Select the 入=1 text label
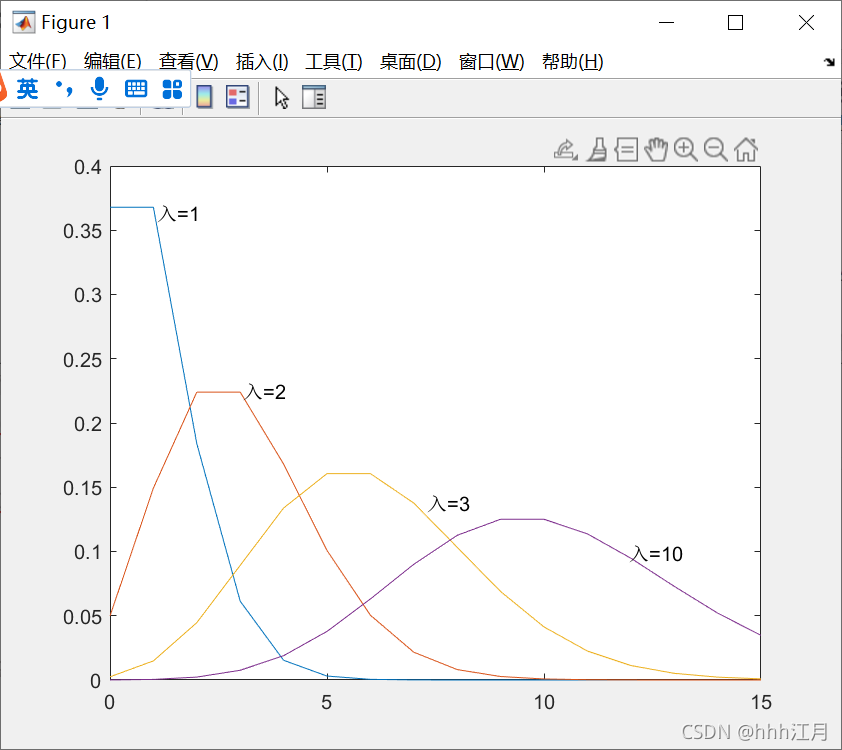 (179, 214)
